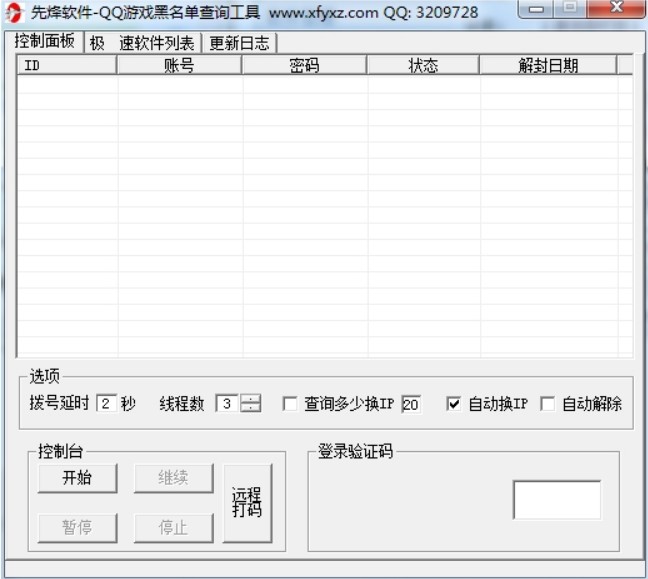Screen dimensions: 648x579
Task: Minimize the 先烽软件 window
Action: [x=536, y=9]
